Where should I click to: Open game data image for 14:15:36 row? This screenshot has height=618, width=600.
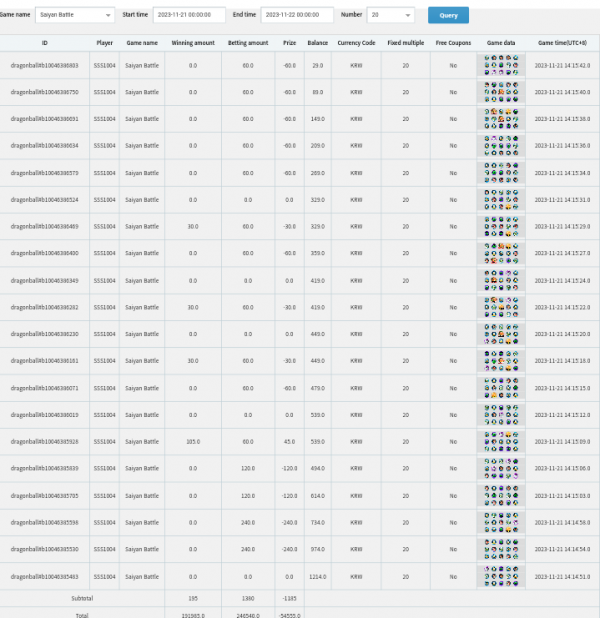click(x=501, y=145)
